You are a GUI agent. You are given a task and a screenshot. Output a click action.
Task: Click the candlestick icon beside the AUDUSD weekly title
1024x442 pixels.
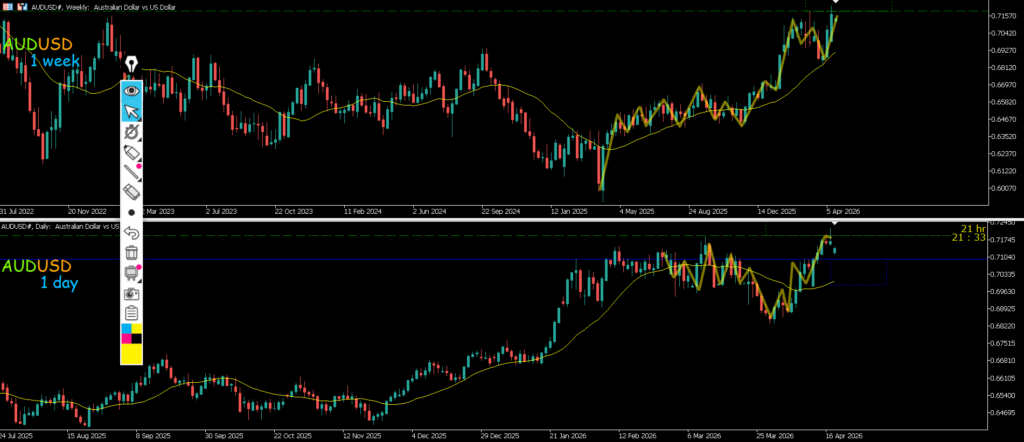tap(21, 5)
